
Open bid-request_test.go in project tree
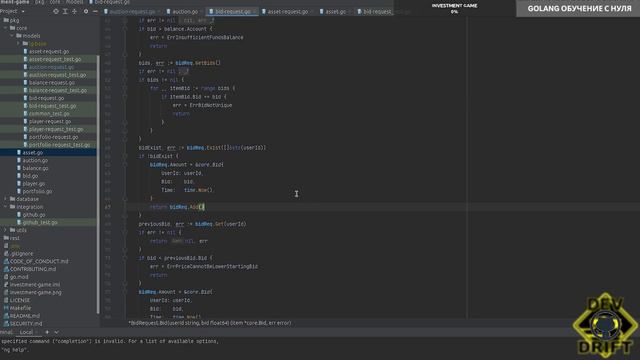[x=52, y=106]
